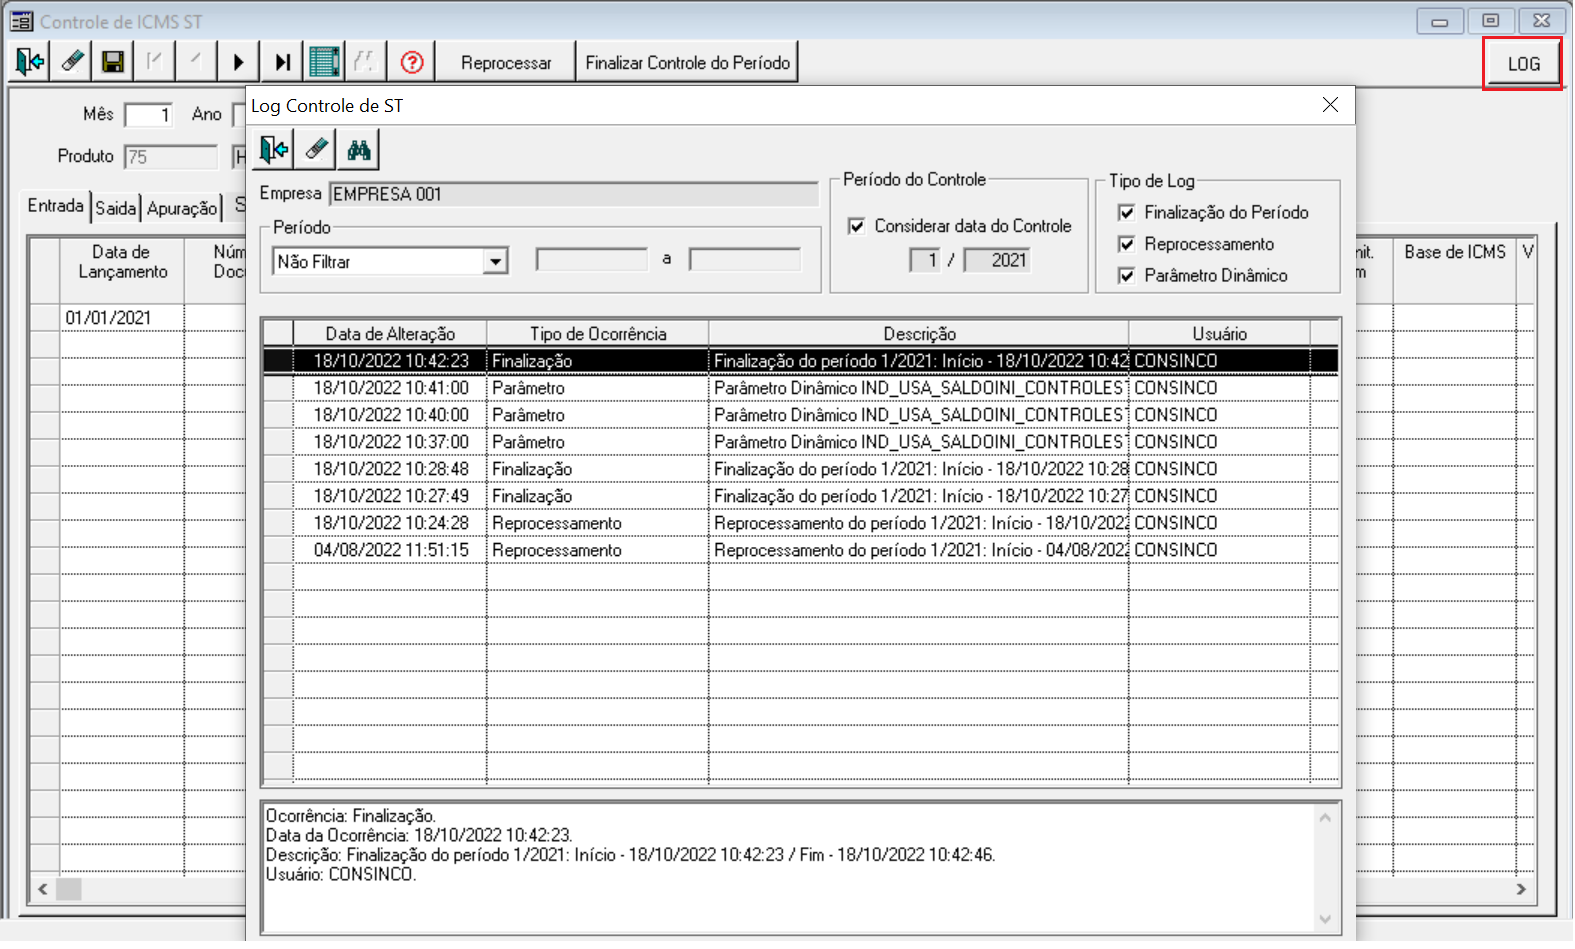Click greyed first record arrow icon
The image size is (1575, 949).
154,62
